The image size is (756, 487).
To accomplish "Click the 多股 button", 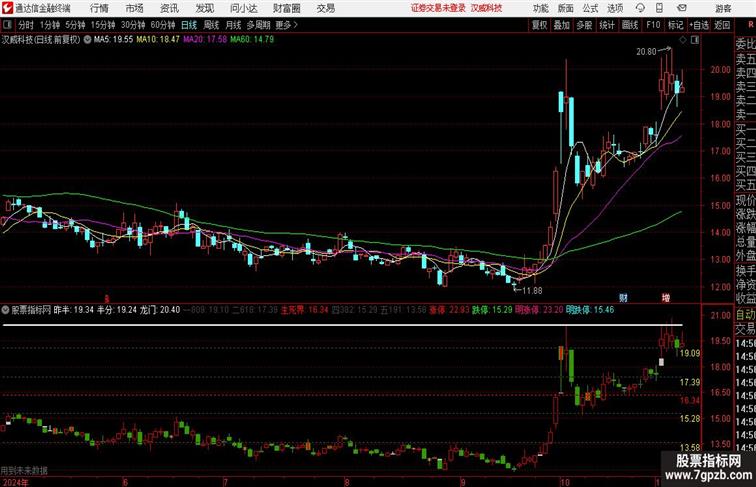I will coord(584,25).
